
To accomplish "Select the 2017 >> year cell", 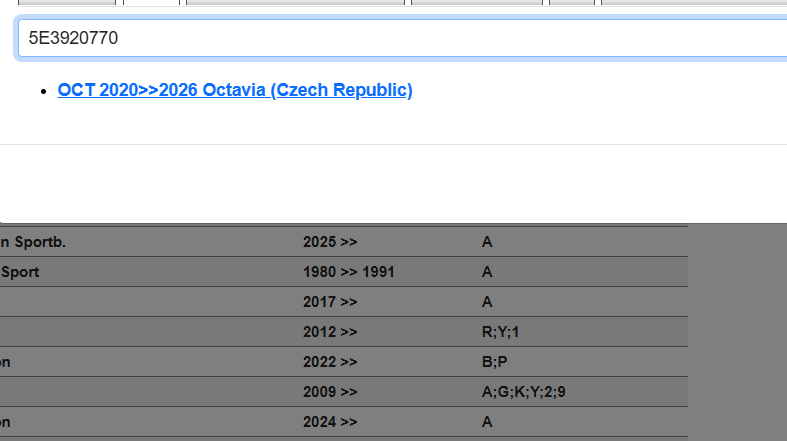I will (330, 302).
